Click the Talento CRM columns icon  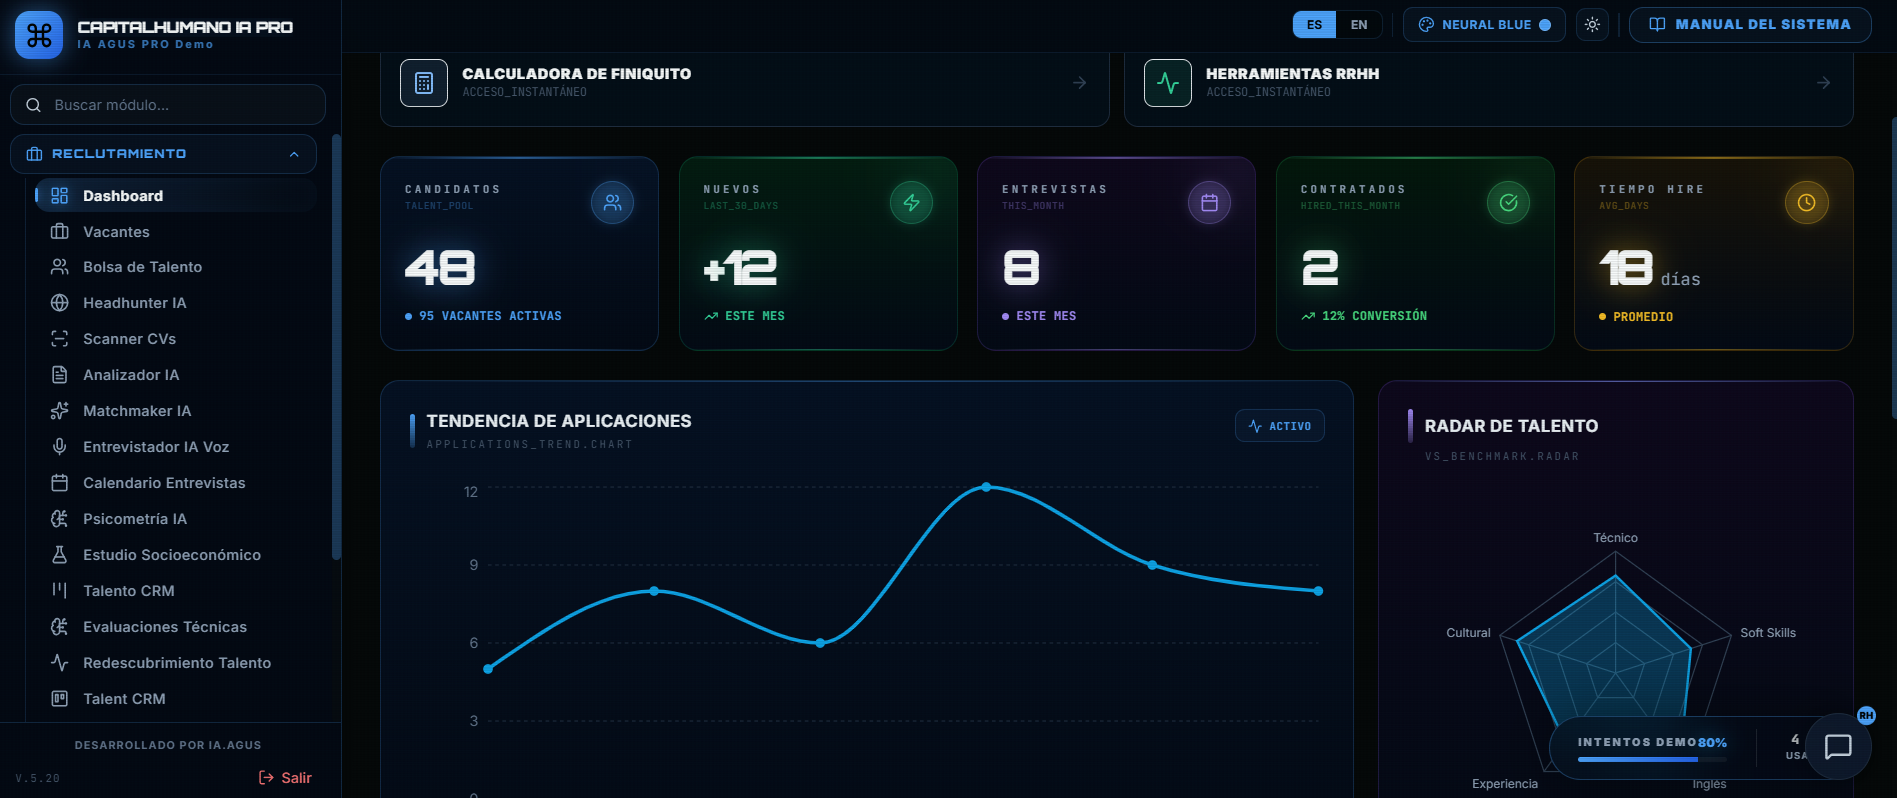click(60, 591)
